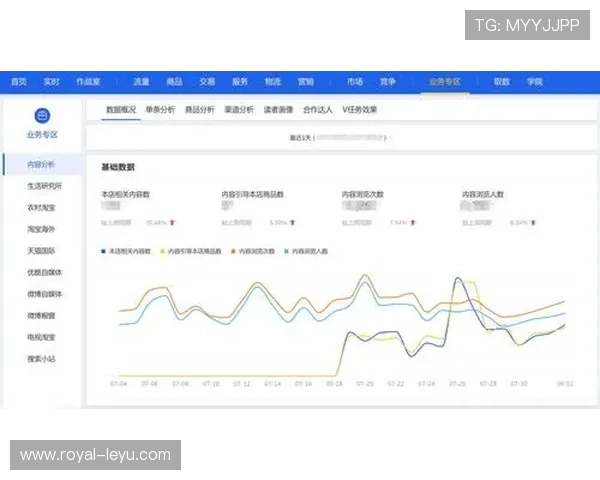Switch to the 数据概况 tab

pos(121,110)
